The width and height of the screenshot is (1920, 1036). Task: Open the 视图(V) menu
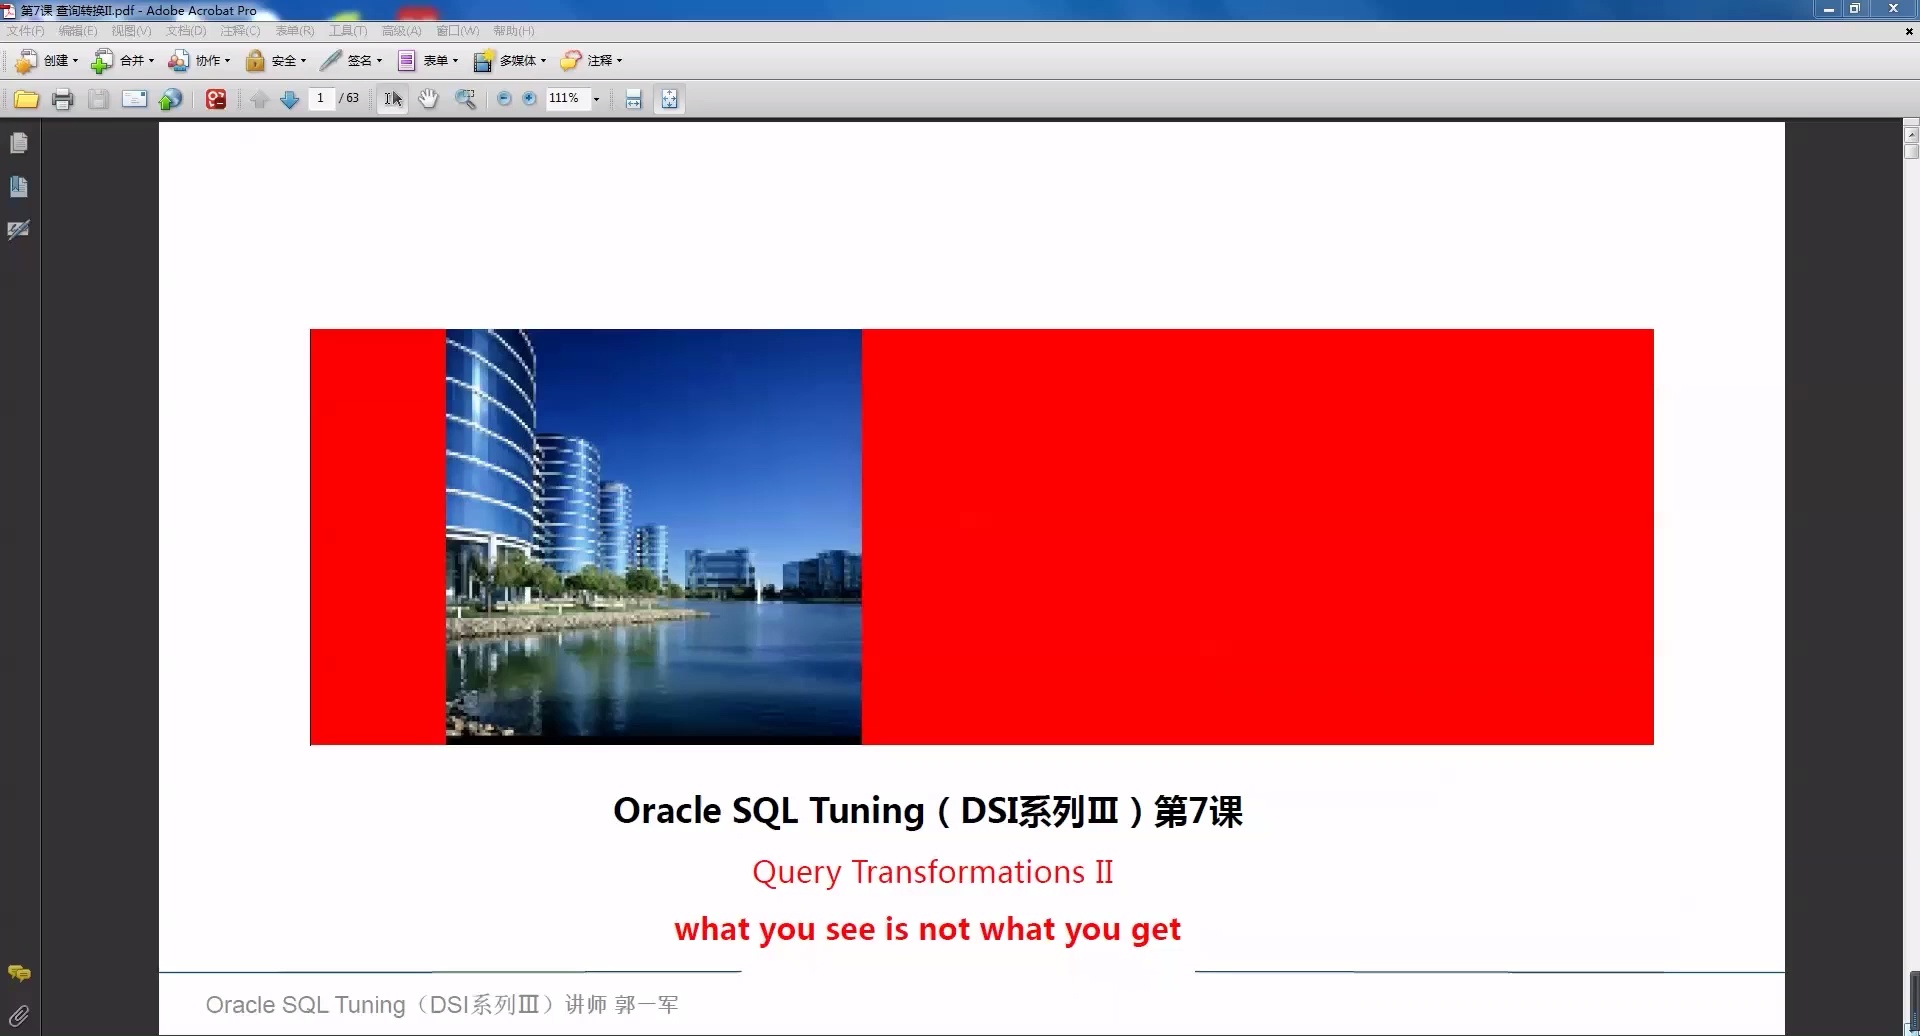point(130,30)
